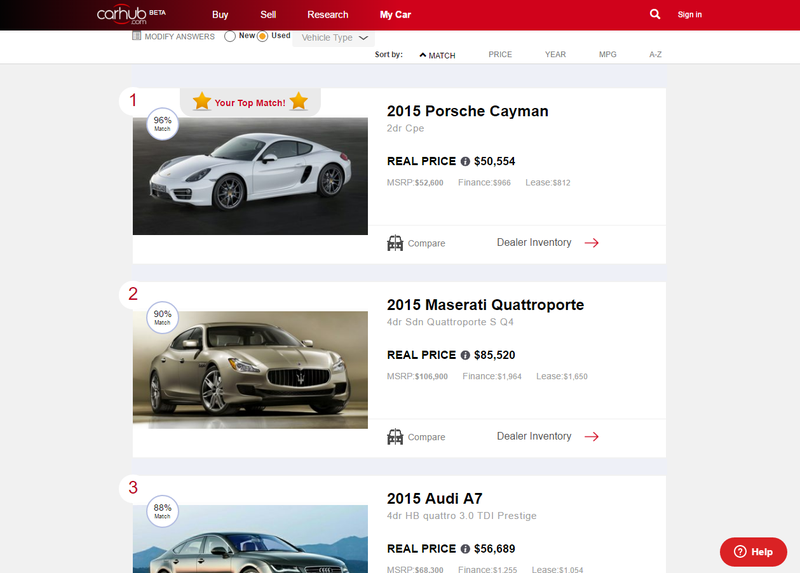800x573 pixels.
Task: Click the rank number 3 badge
Action: 133,488
